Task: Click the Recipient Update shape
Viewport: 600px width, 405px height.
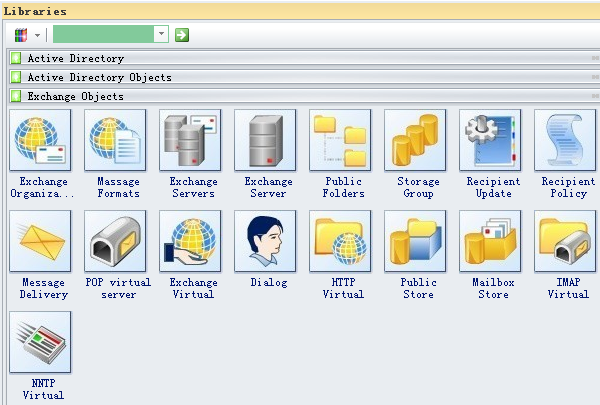Action: pyautogui.click(x=493, y=141)
